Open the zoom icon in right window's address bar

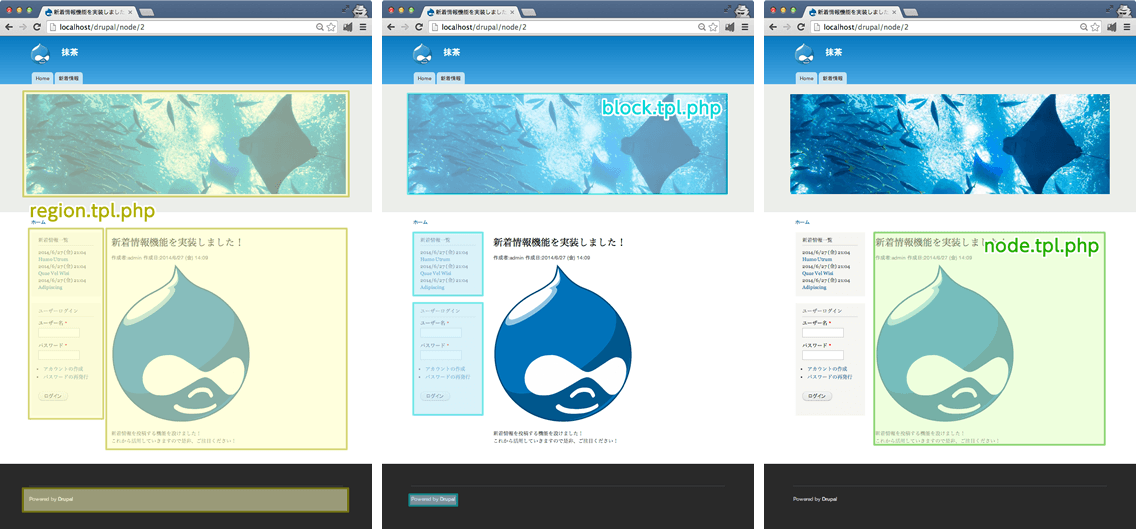[x=1085, y=27]
